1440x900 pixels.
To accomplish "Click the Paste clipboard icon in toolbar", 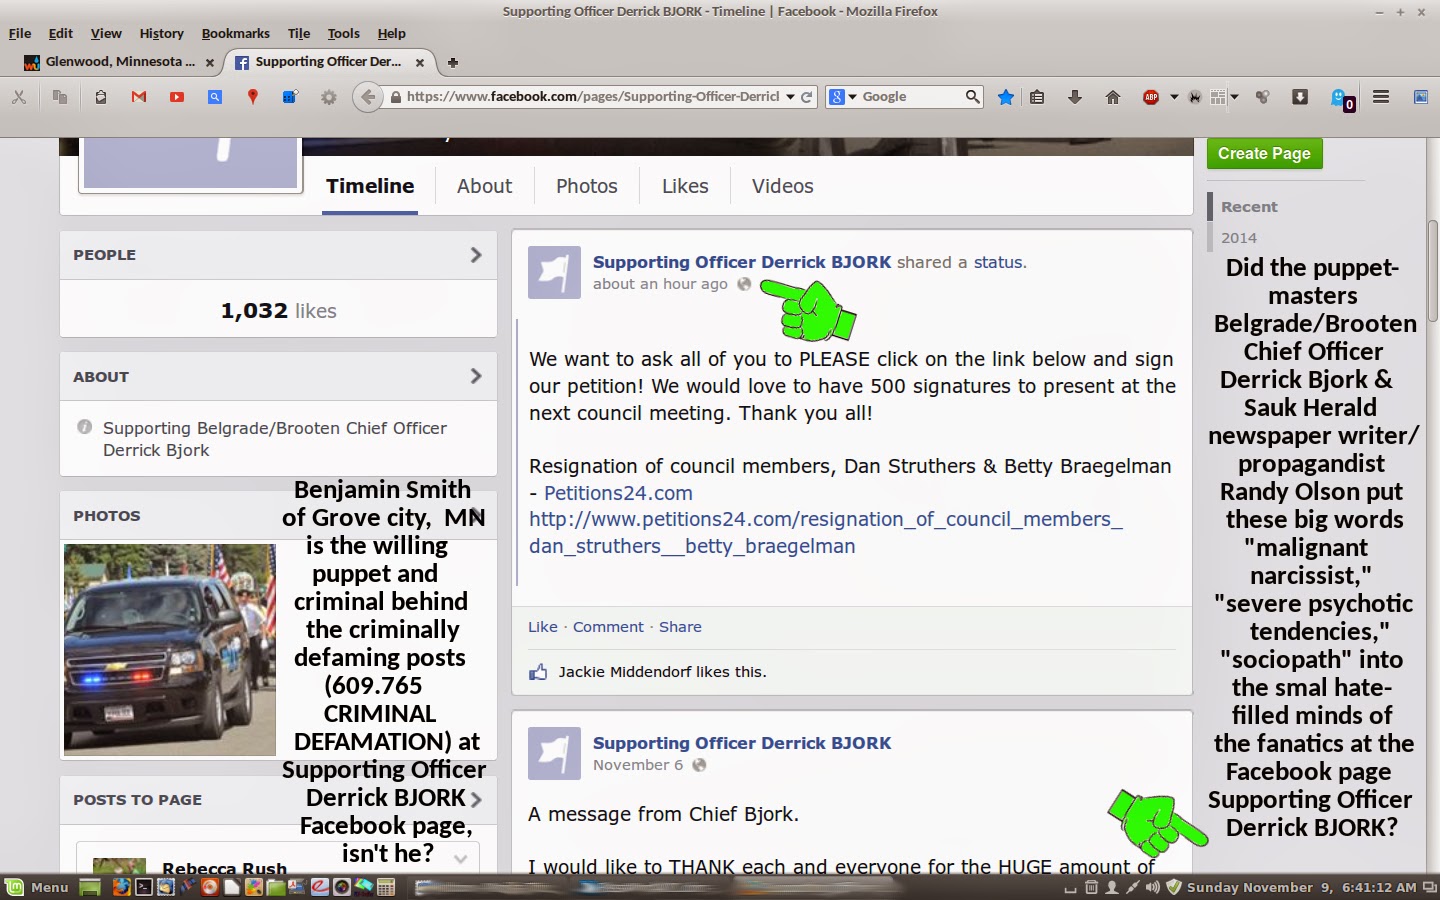I will coord(101,97).
